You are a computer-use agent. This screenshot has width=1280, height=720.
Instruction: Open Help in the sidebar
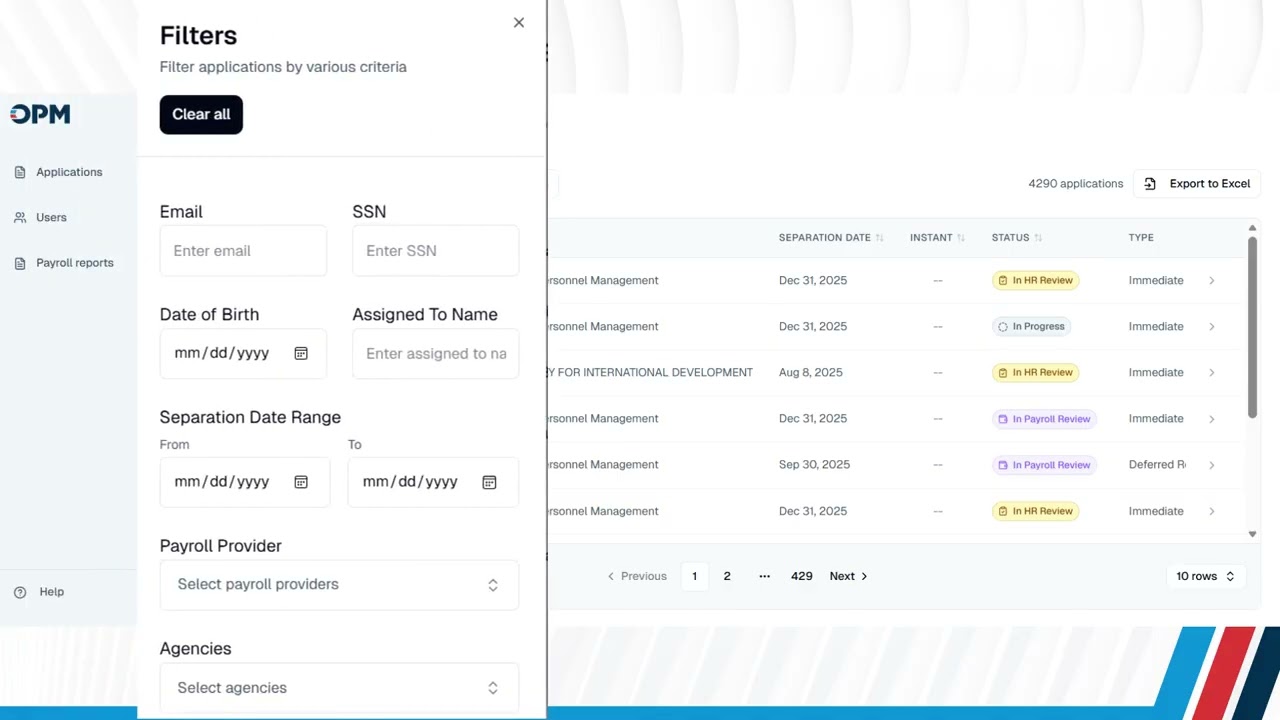click(51, 592)
